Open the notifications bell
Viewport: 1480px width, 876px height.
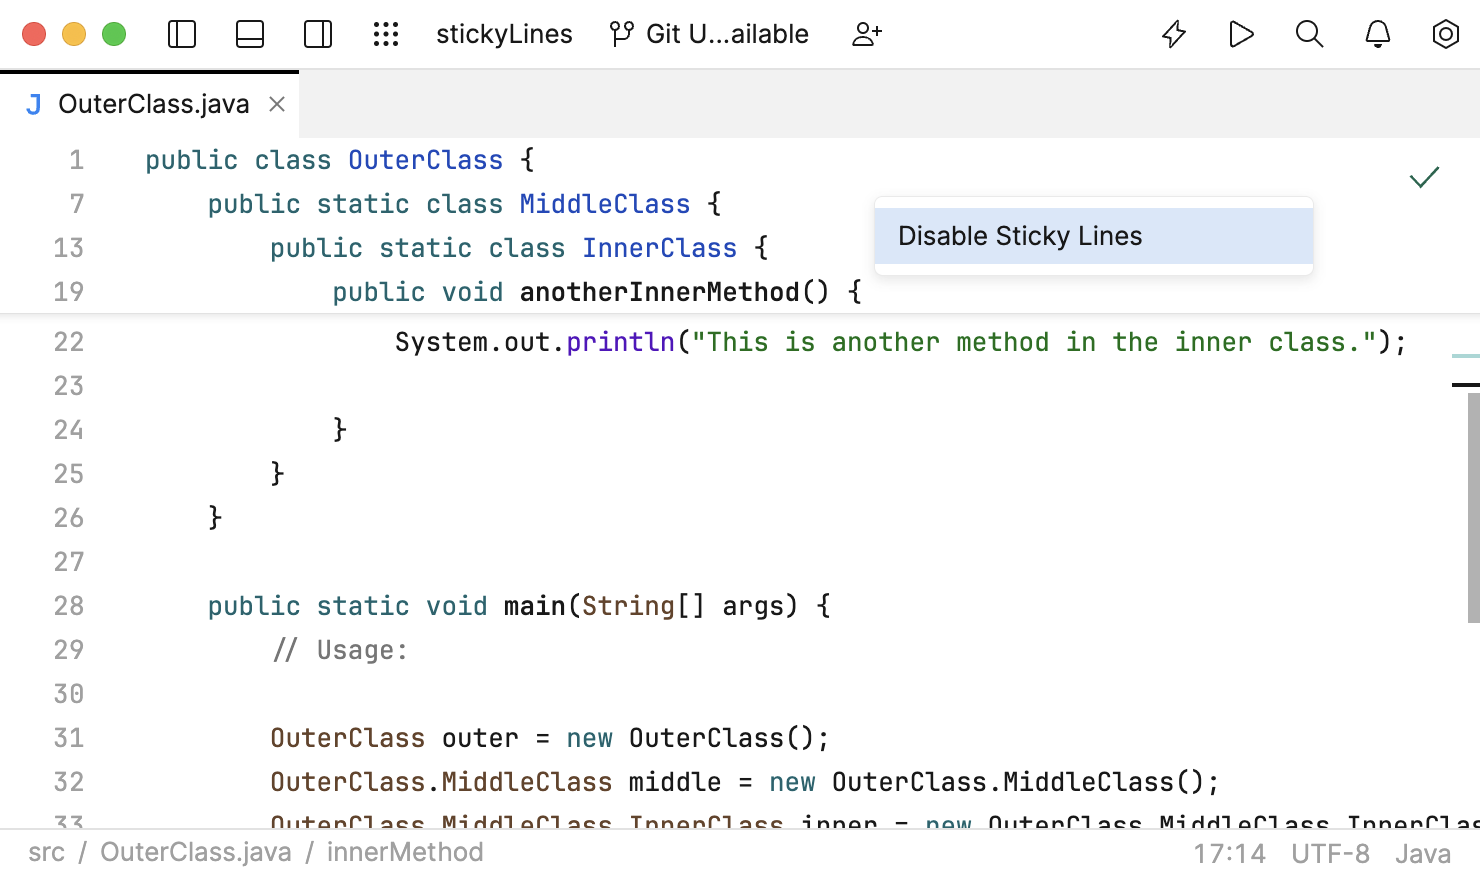(1377, 33)
